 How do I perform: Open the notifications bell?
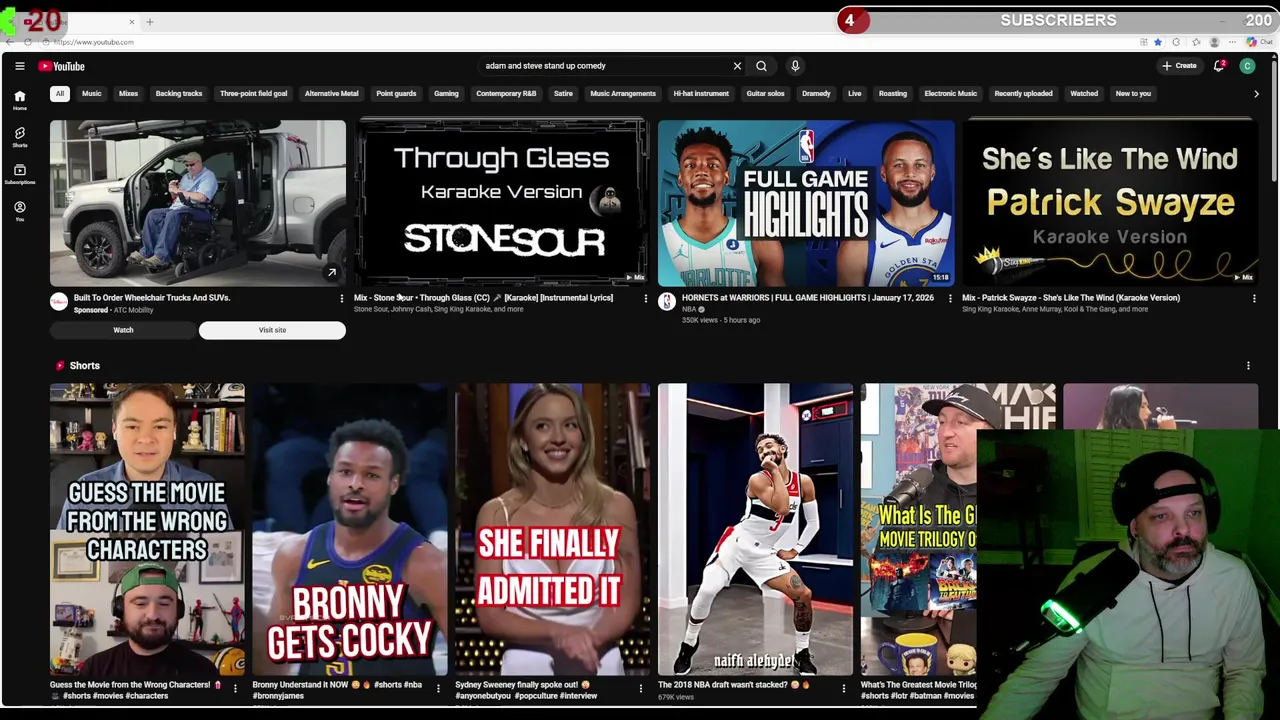(1218, 66)
